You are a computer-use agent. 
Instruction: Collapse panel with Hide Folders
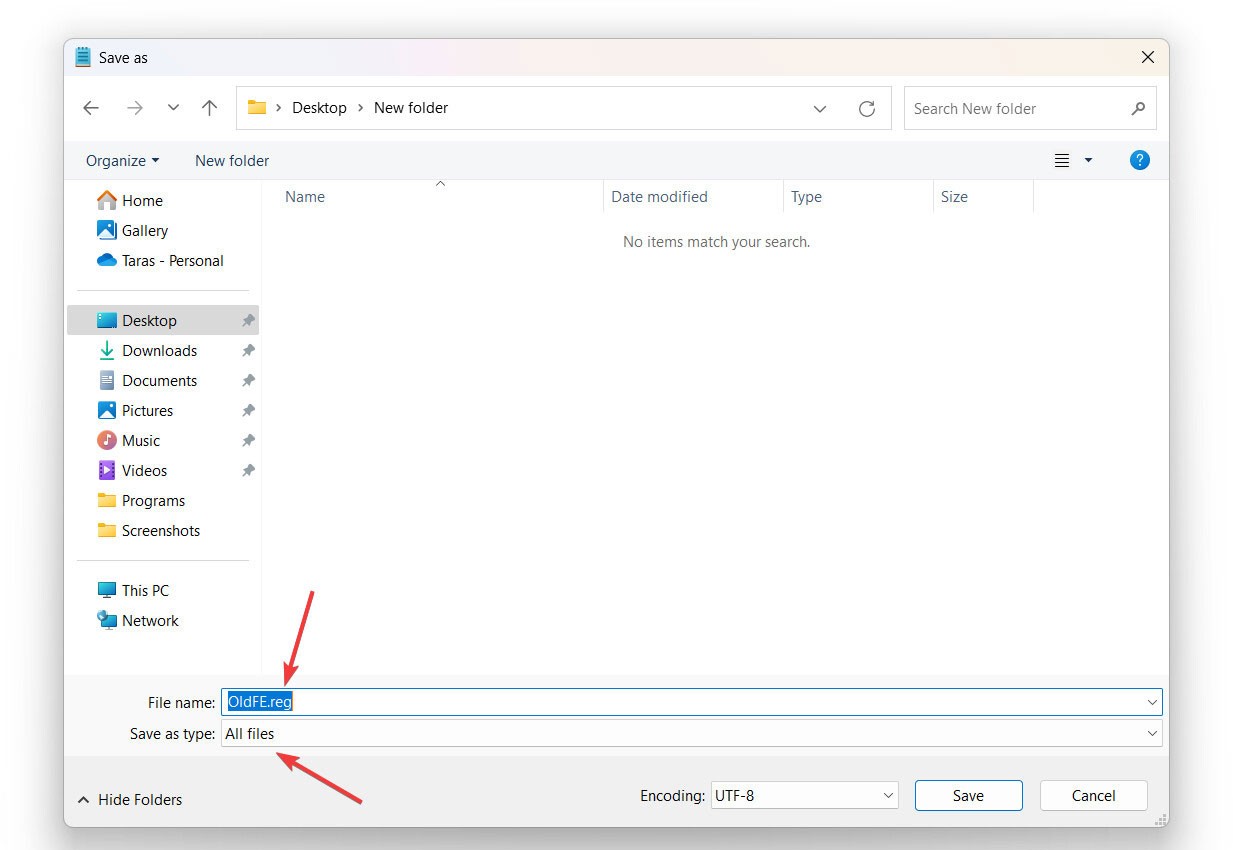point(130,799)
